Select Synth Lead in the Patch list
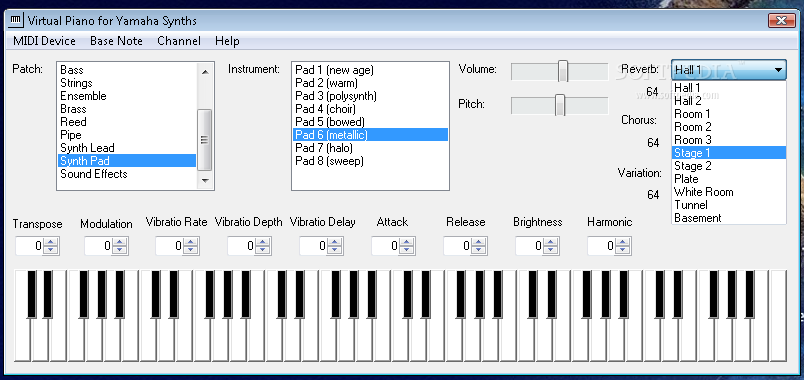 (127, 148)
